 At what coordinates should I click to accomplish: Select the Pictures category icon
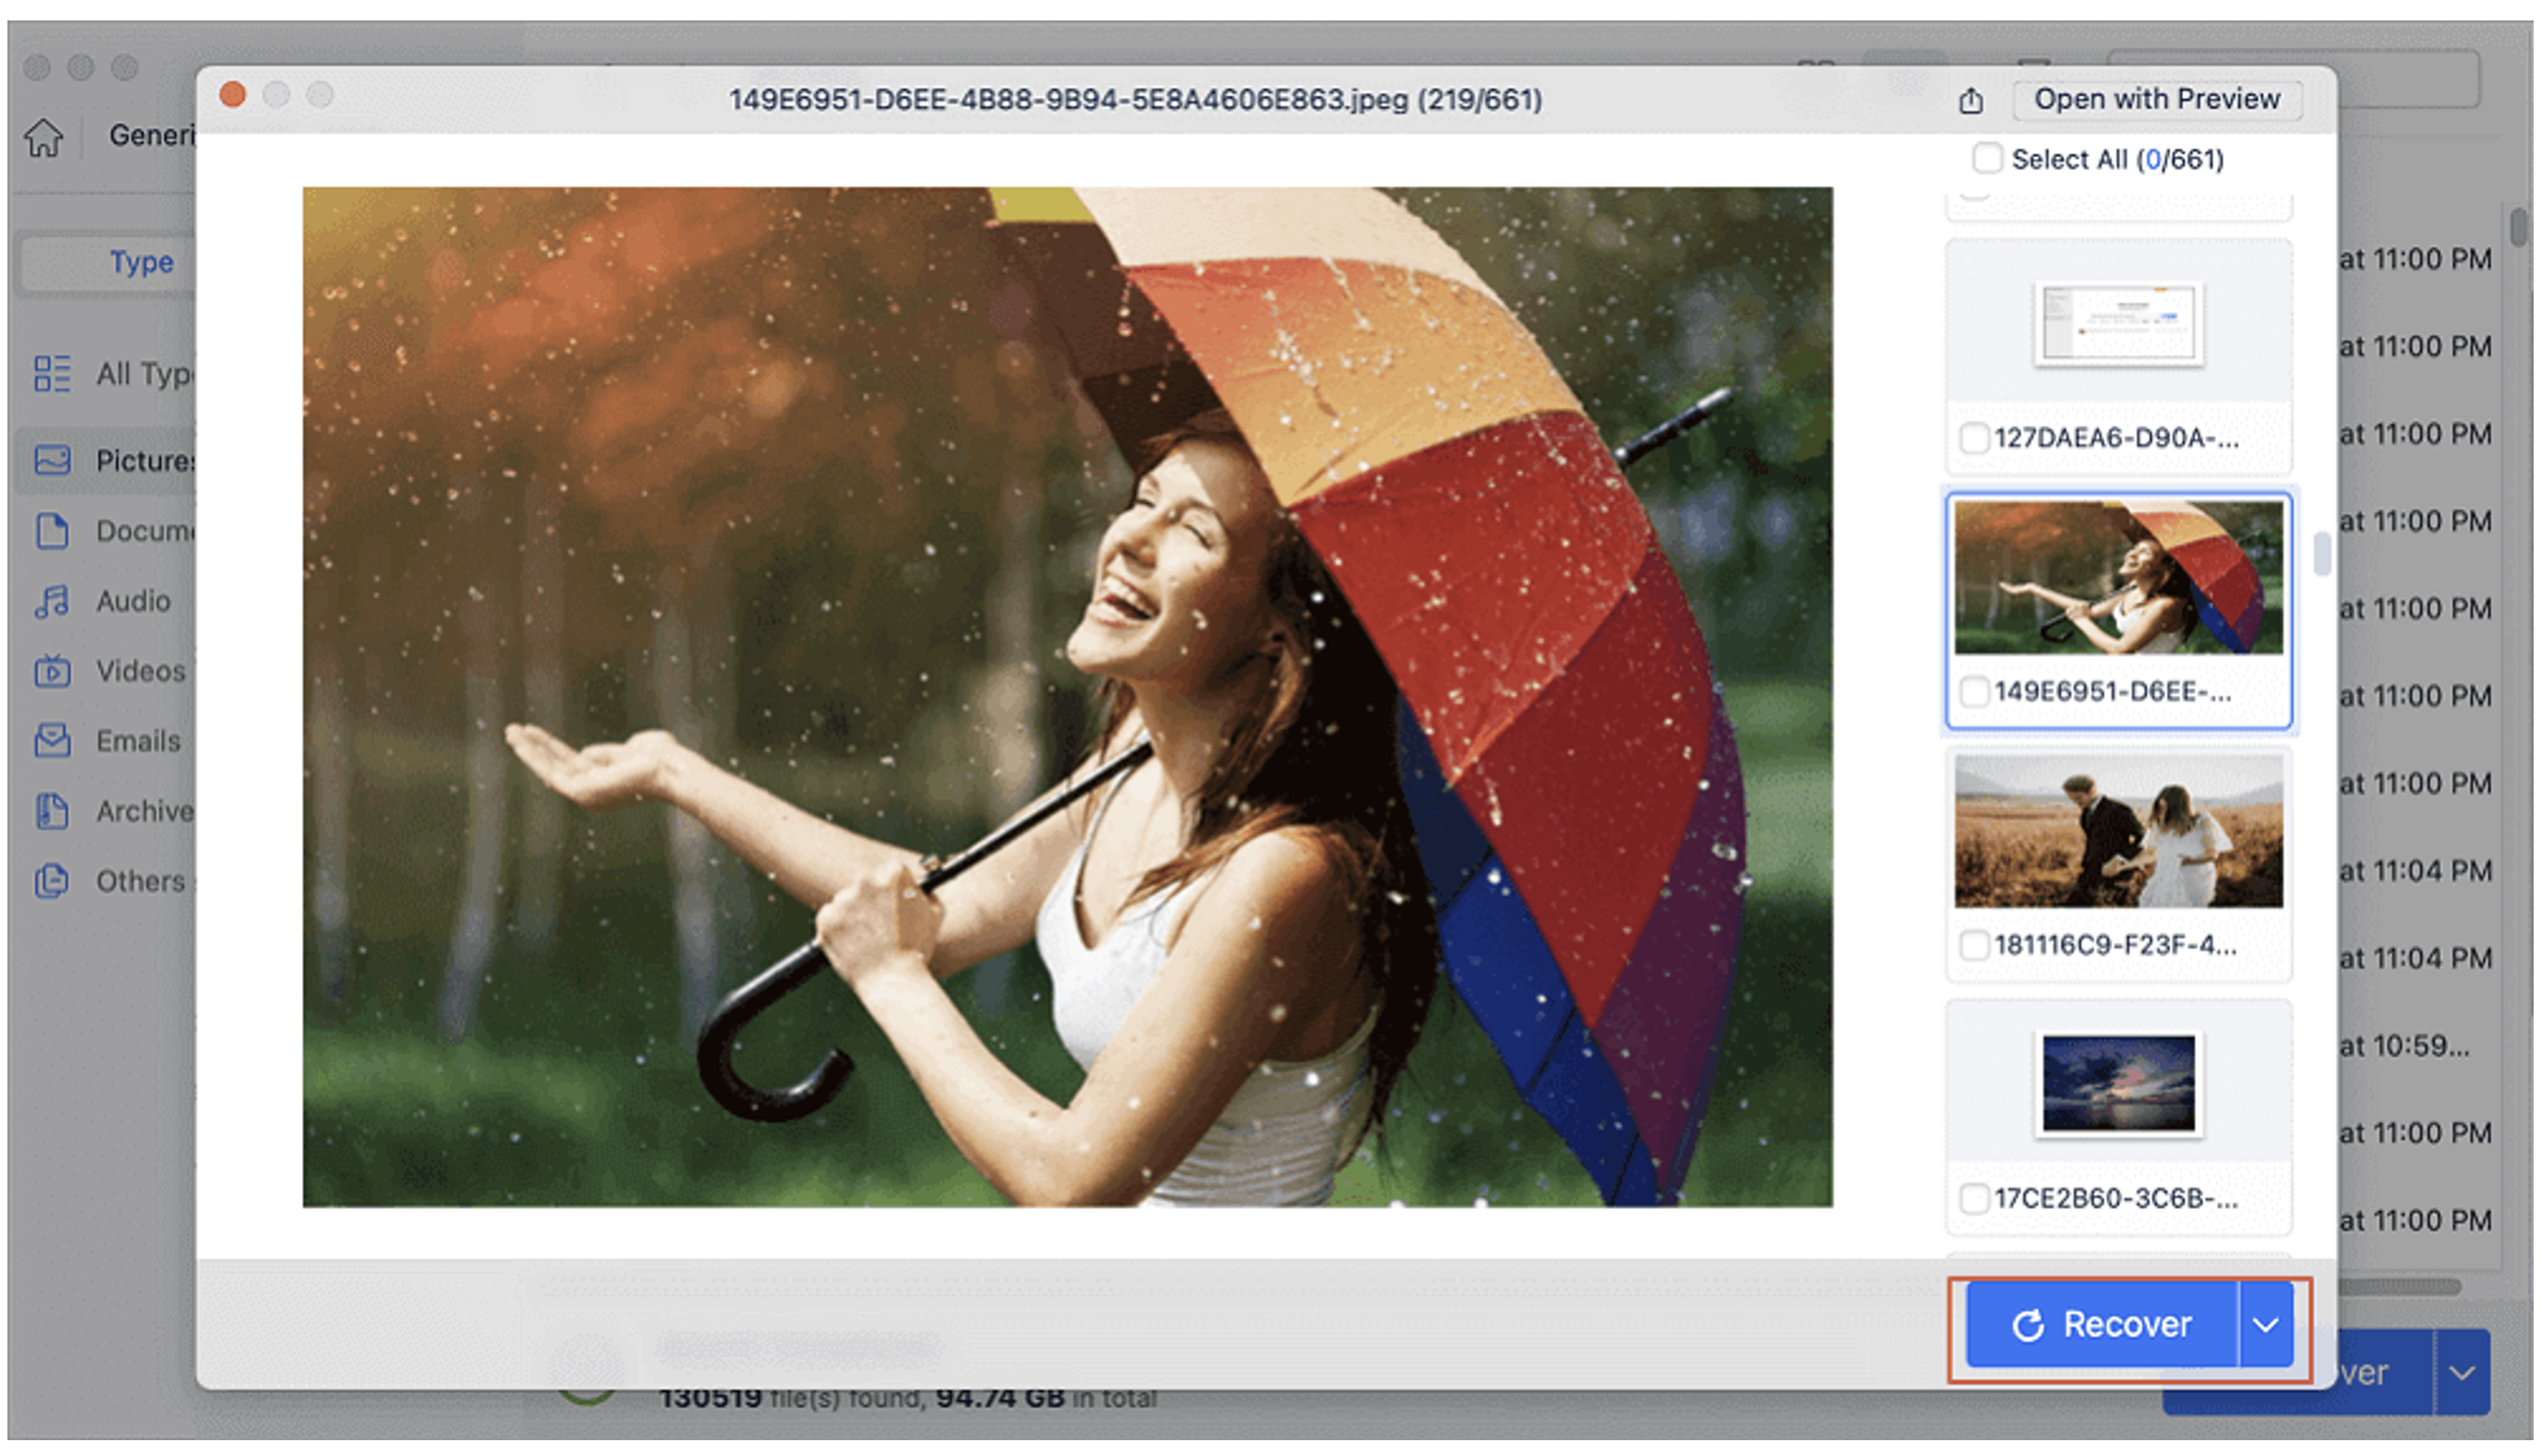[52, 460]
